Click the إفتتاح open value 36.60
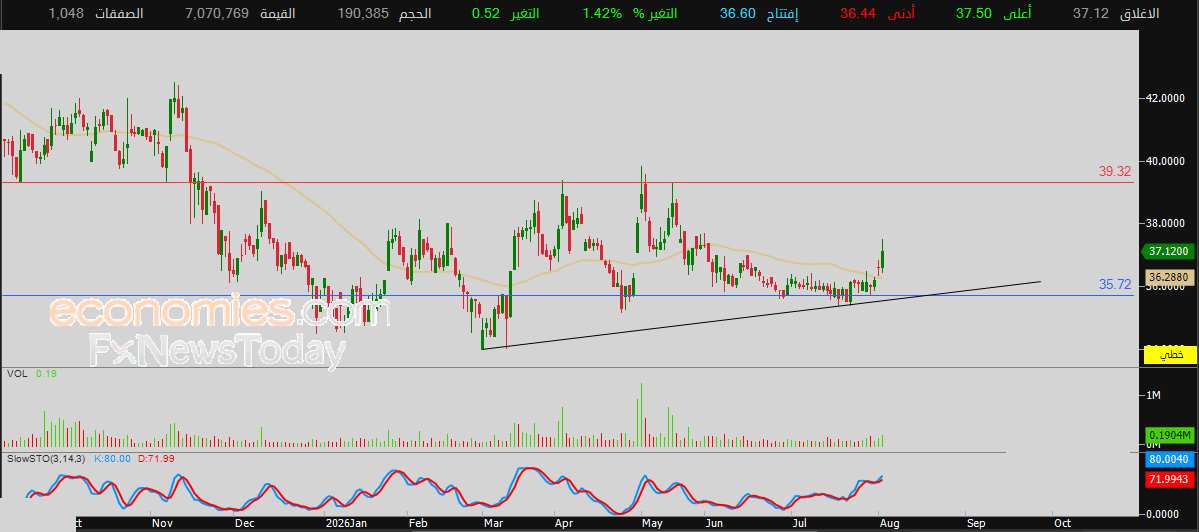 tap(738, 13)
